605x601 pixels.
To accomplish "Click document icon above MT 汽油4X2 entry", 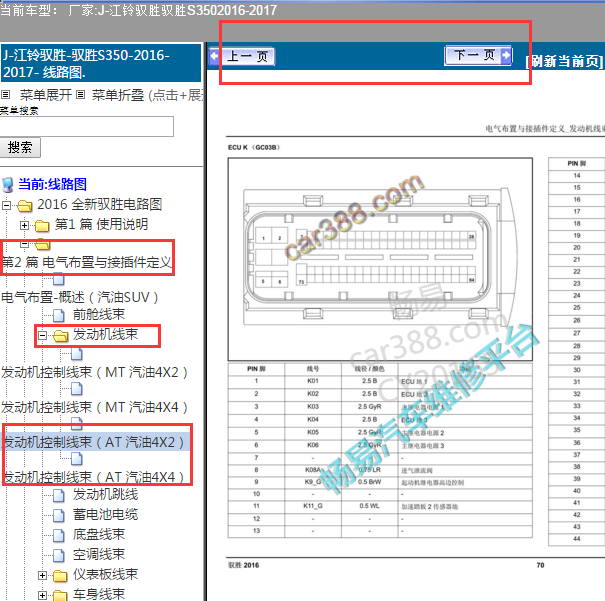I will point(77,354).
